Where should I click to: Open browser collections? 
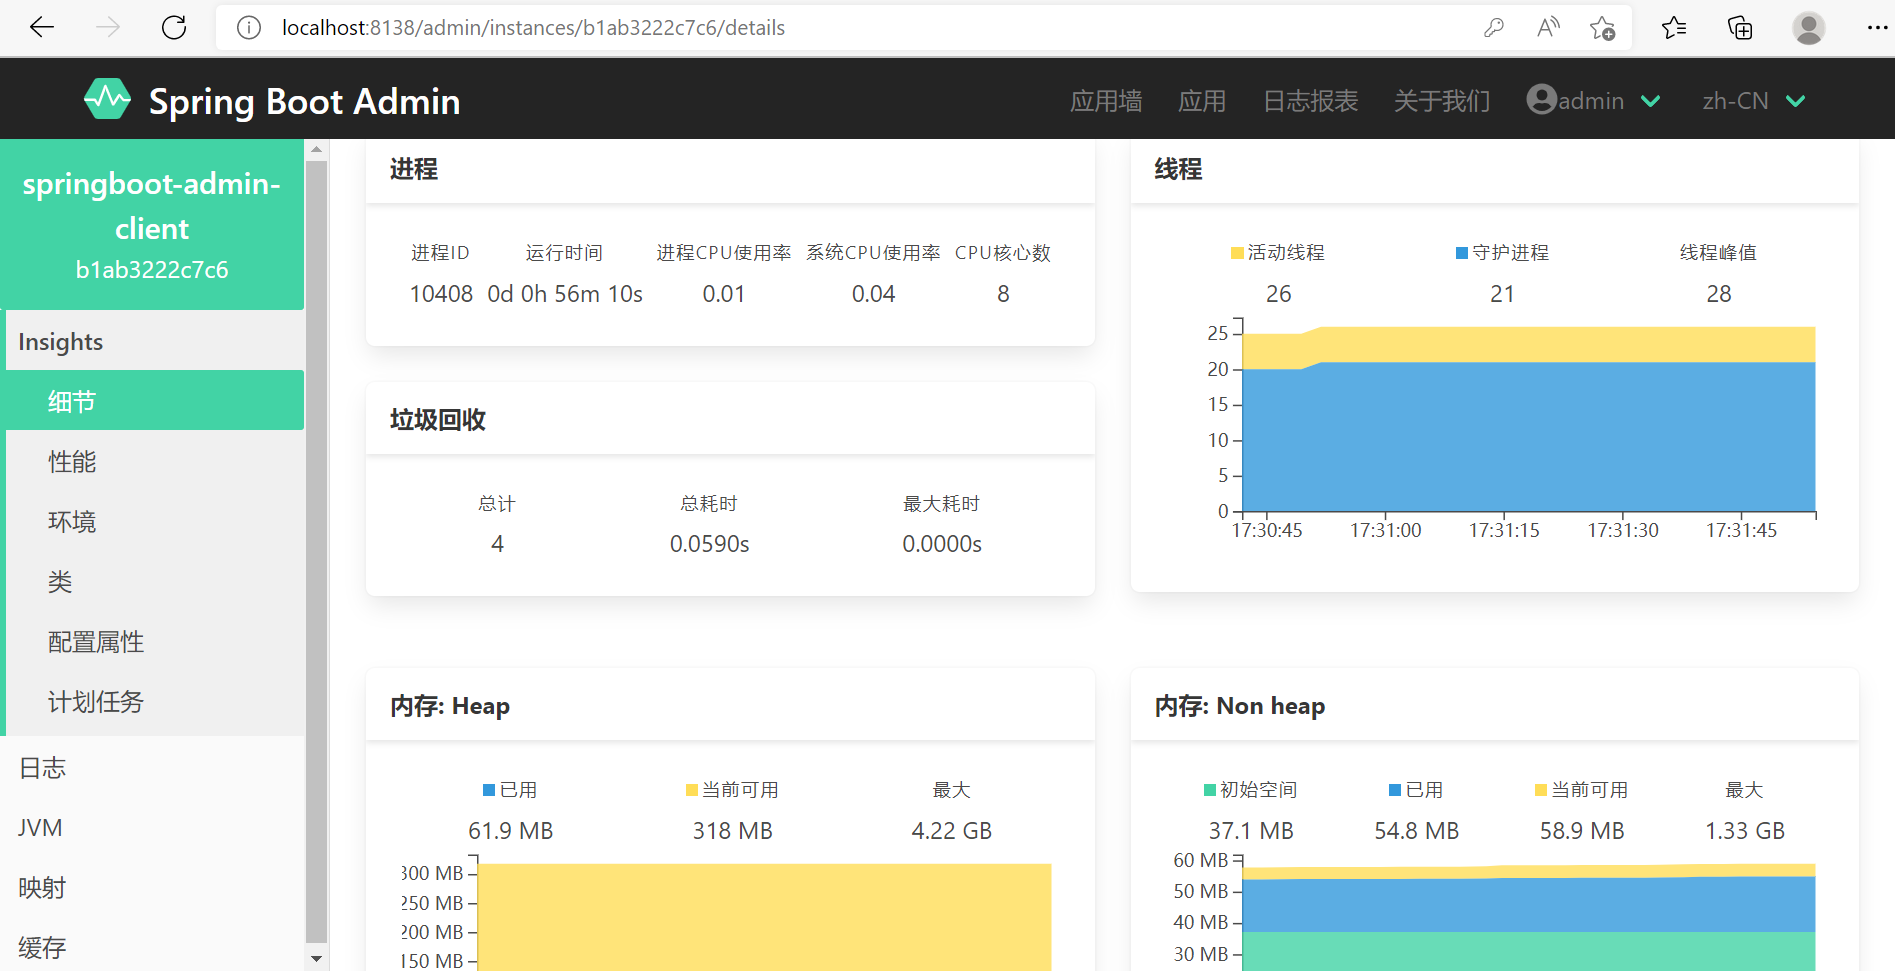click(x=1740, y=28)
